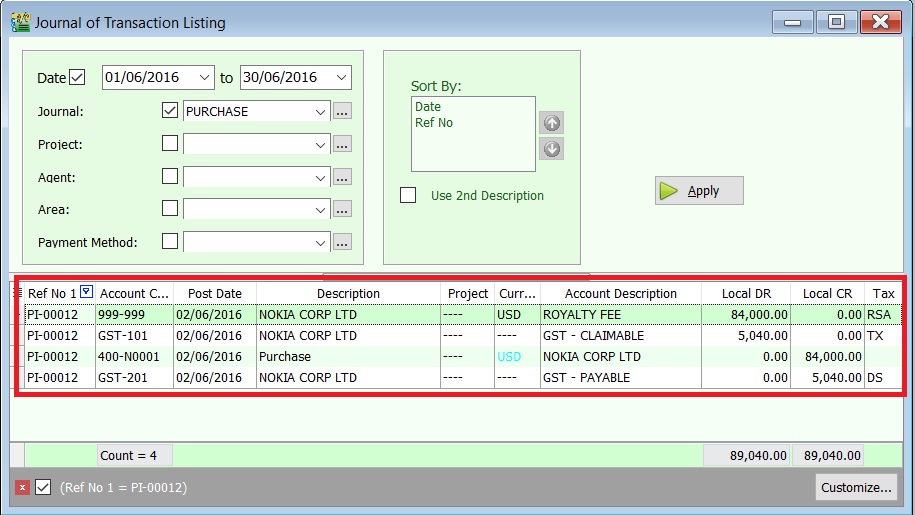The height and width of the screenshot is (515, 915).
Task: Remove the filter using red x icon
Action: [x=22, y=488]
